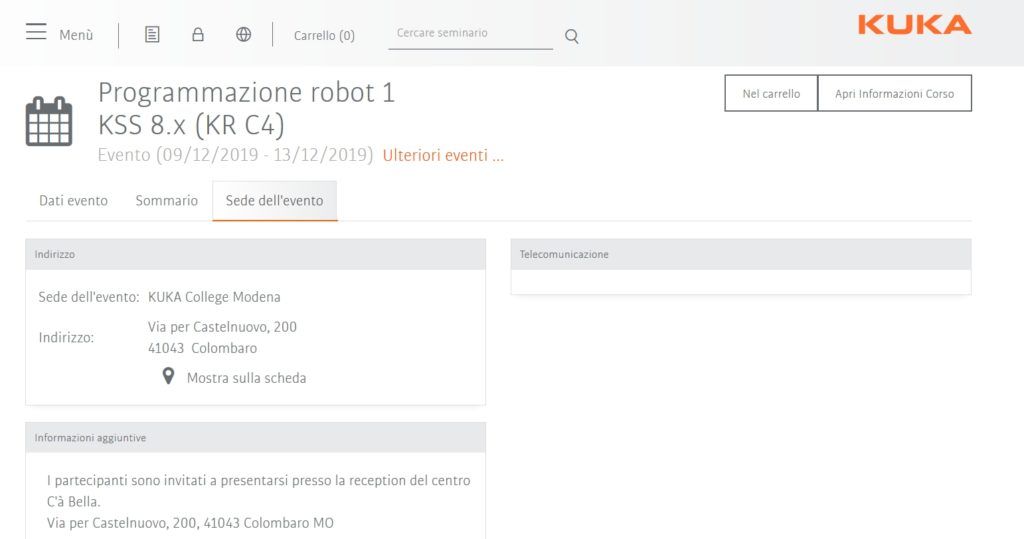Click the Menù label
The image size is (1024, 539).
pyautogui.click(x=76, y=35)
